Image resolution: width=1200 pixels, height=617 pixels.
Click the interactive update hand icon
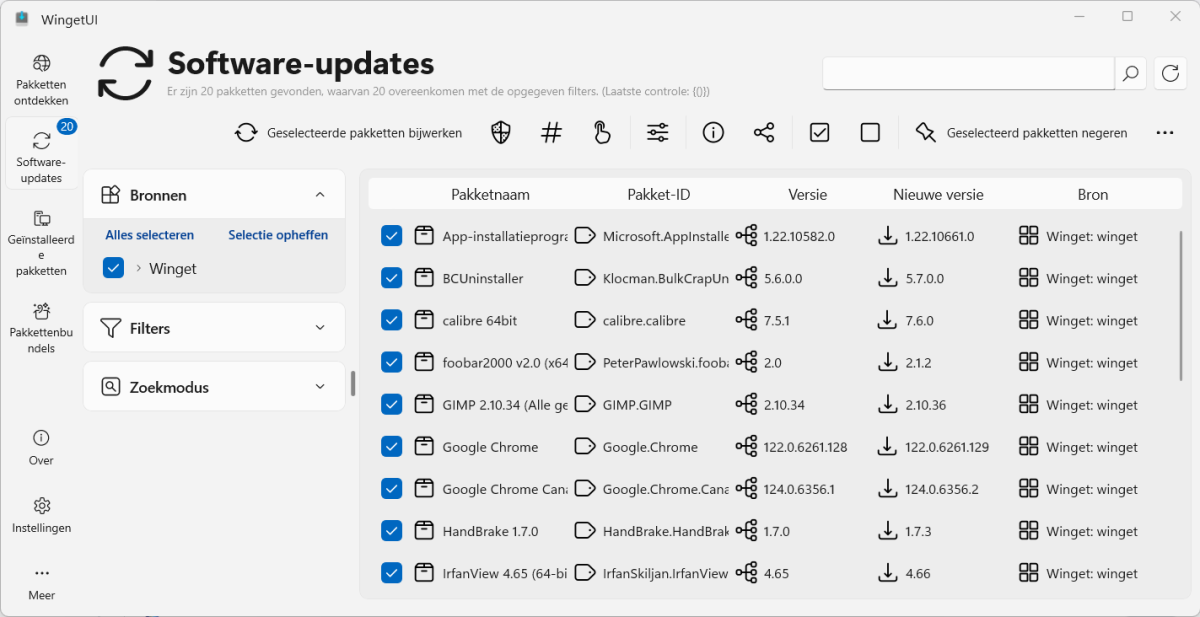(602, 133)
